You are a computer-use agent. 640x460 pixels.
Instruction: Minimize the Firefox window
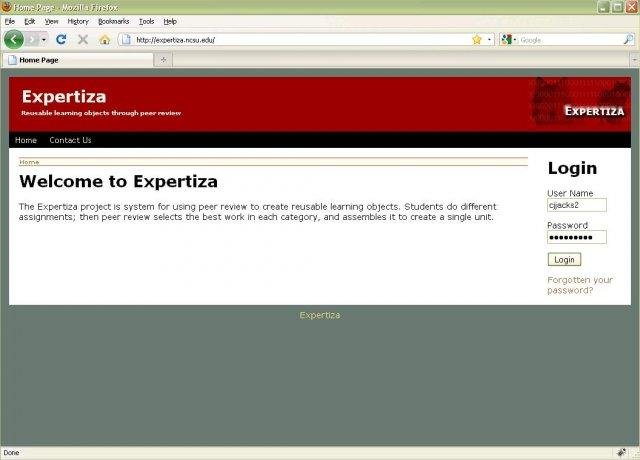coord(604,7)
